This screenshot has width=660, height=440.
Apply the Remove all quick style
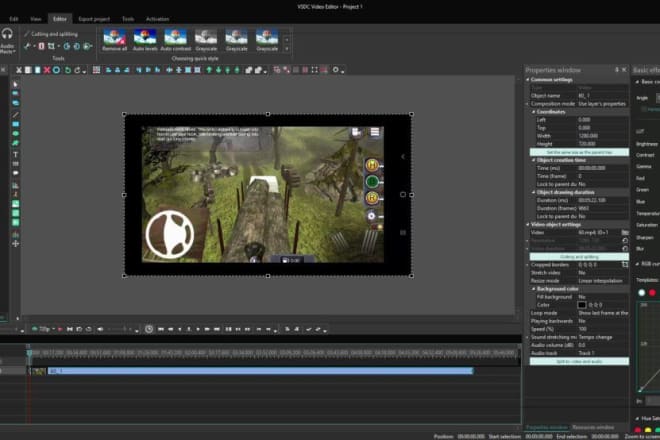click(114, 40)
